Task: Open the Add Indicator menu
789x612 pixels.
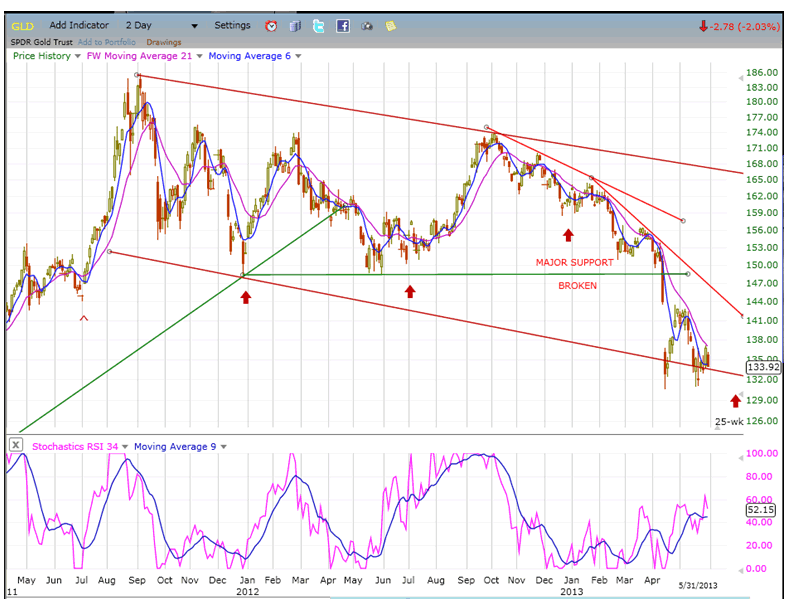Action: coord(79,25)
